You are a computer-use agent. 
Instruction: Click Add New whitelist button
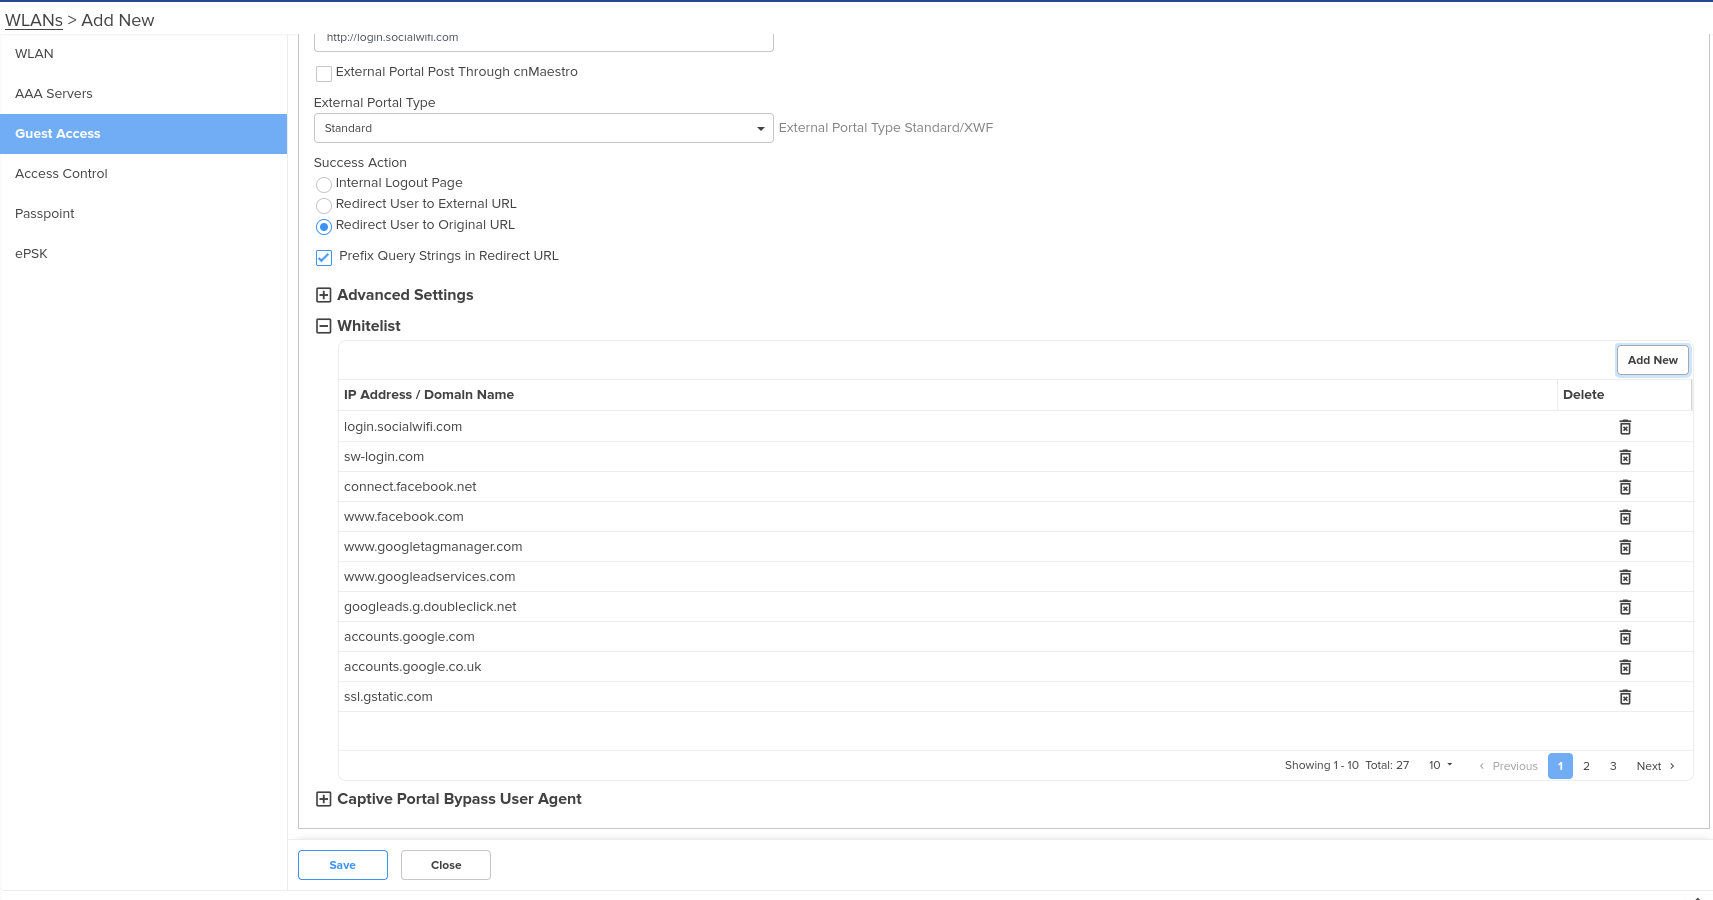click(x=1652, y=360)
